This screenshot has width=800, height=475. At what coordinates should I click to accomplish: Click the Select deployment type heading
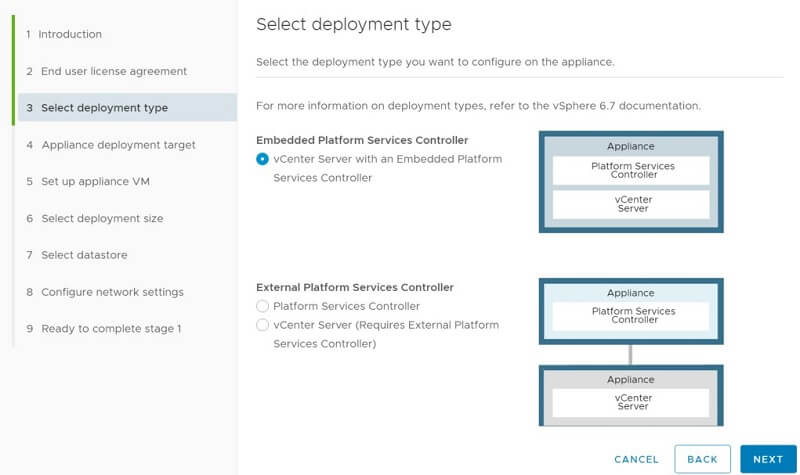click(354, 24)
